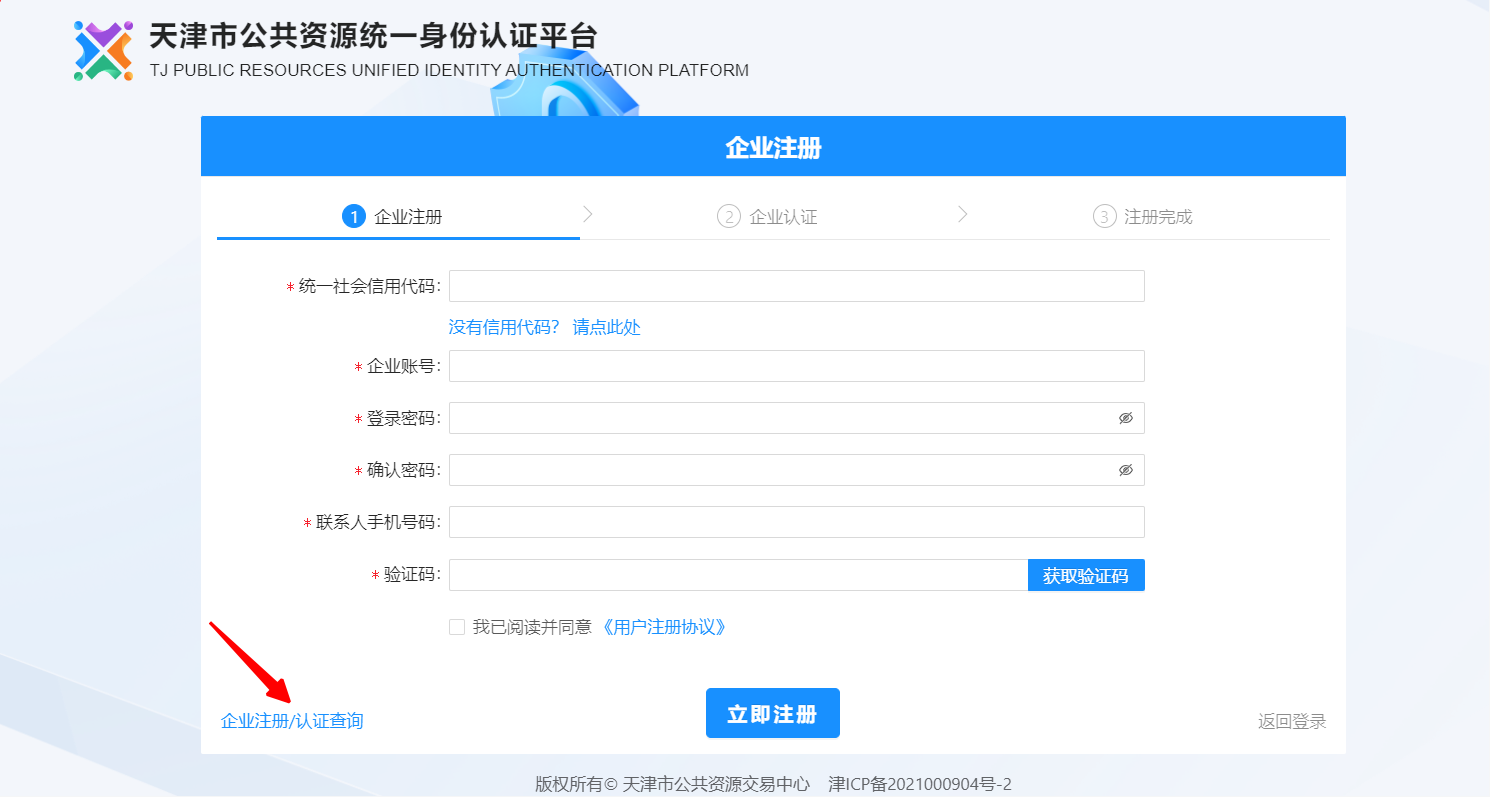
Task: Click the step 2 企业认证 circle icon
Action: click(729, 216)
